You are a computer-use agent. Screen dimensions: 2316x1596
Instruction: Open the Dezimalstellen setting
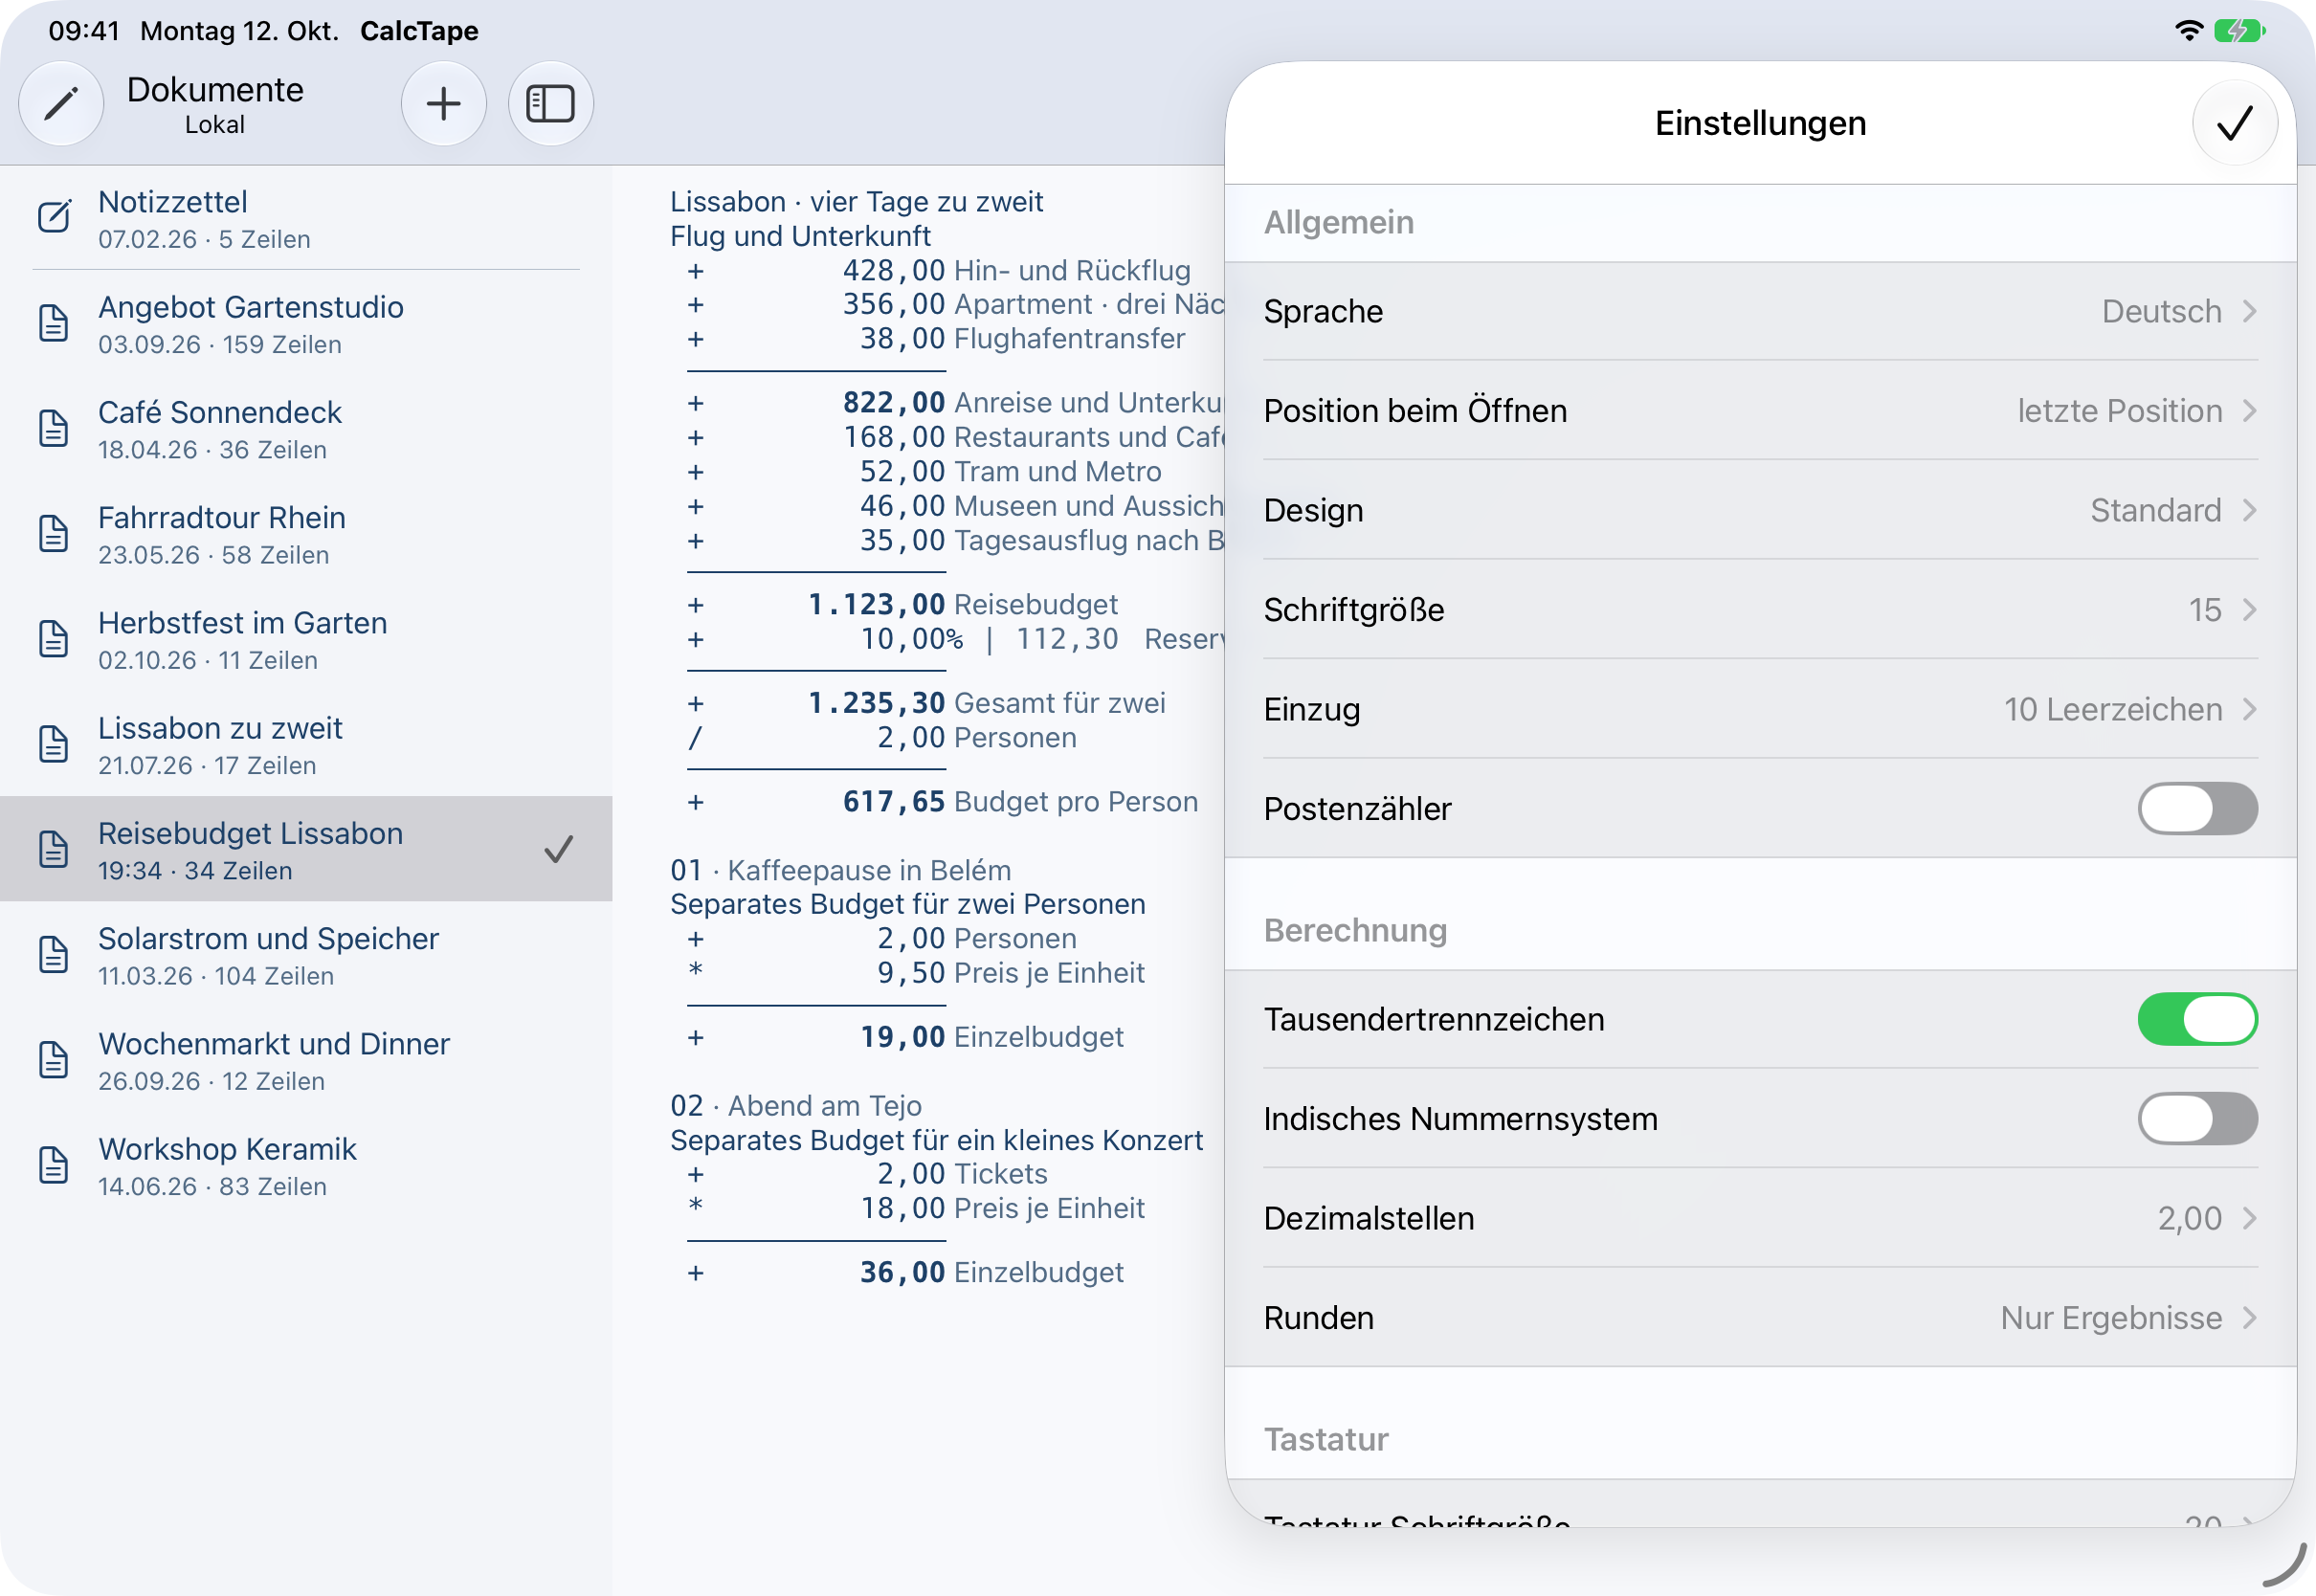[x=1760, y=1218]
